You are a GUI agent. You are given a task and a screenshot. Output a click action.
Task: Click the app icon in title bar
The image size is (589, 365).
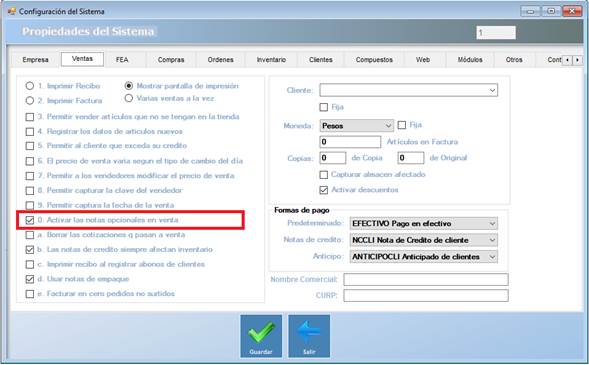pyautogui.click(x=12, y=11)
